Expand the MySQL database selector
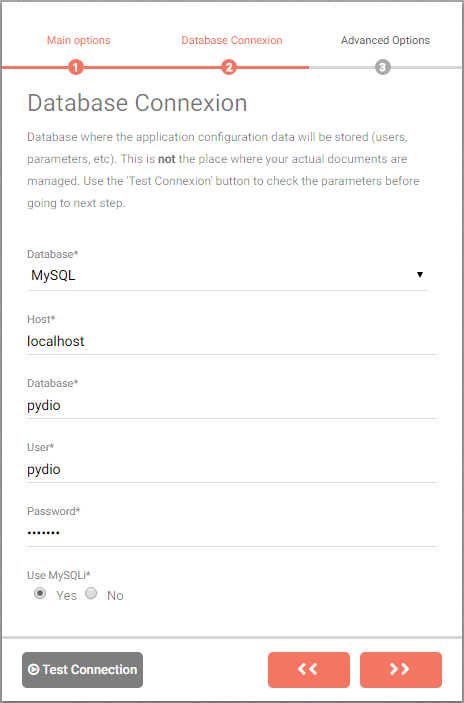The height and width of the screenshot is (703, 464). (228, 275)
